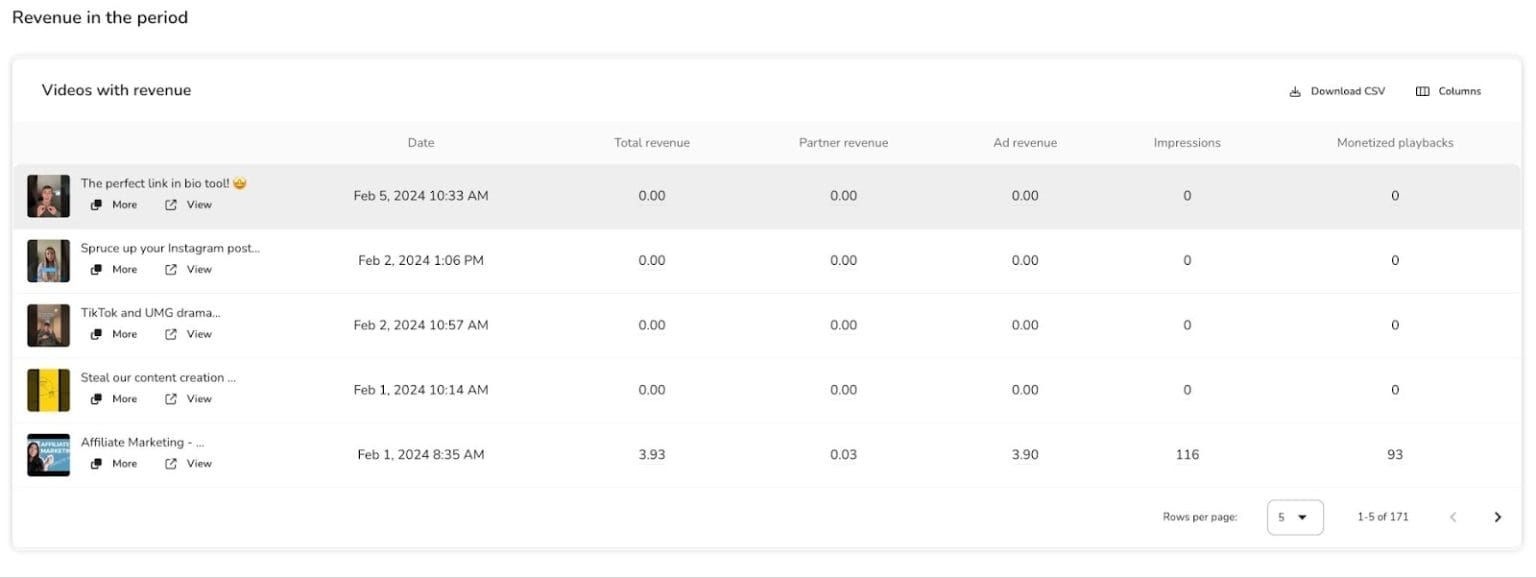This screenshot has width=1536, height=578.
Task: Click More for 'Spruce up your Instagram post'
Action: tap(124, 270)
